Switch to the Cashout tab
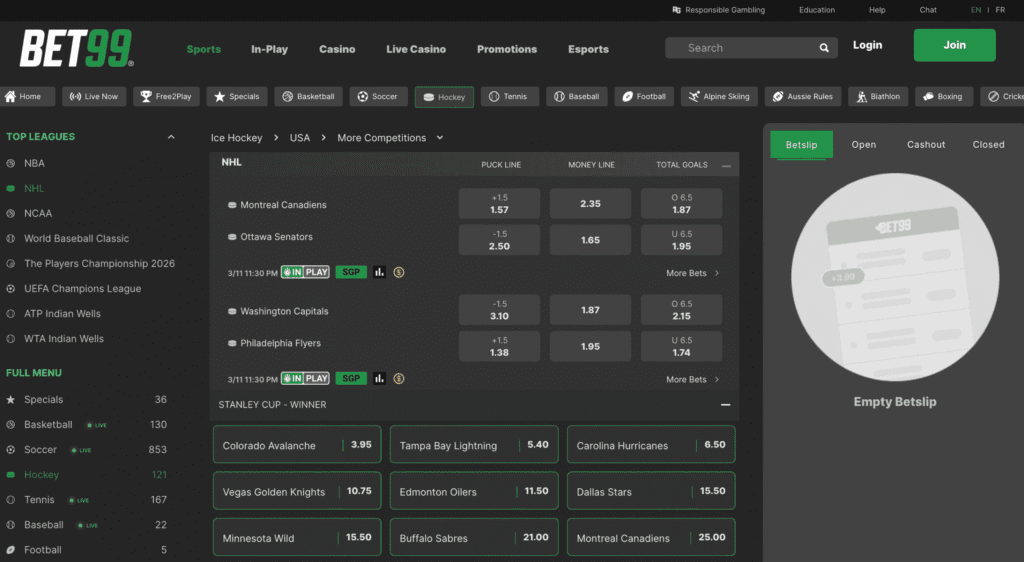 click(926, 144)
